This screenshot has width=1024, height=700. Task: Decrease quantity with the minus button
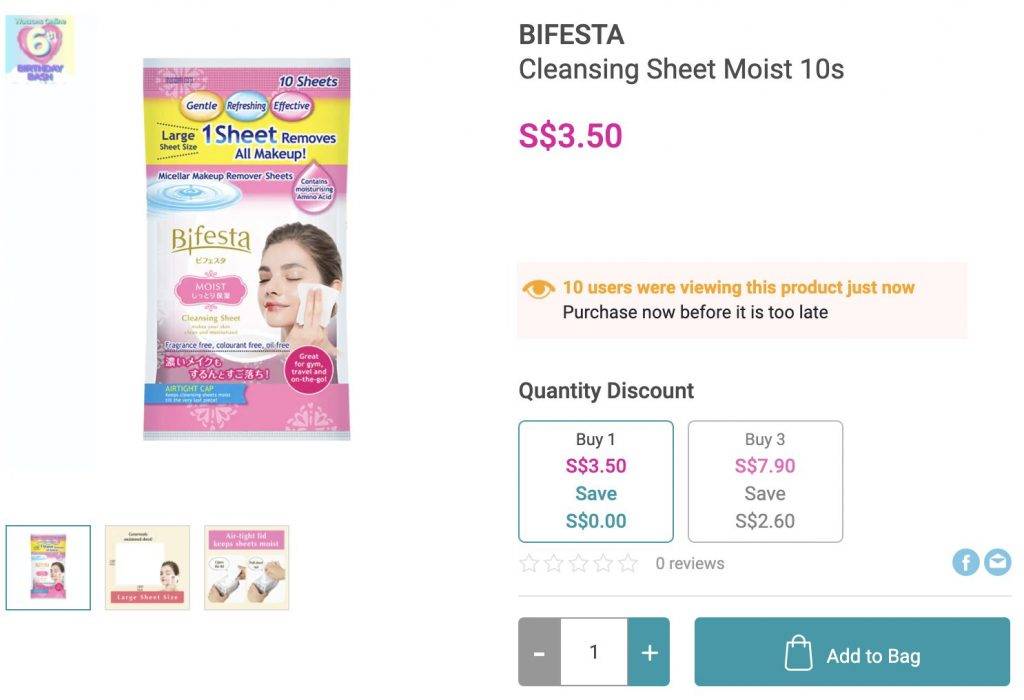540,652
